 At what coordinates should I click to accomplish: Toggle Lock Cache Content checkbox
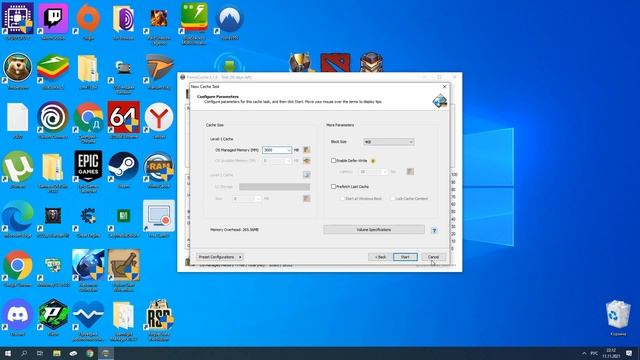[392, 198]
